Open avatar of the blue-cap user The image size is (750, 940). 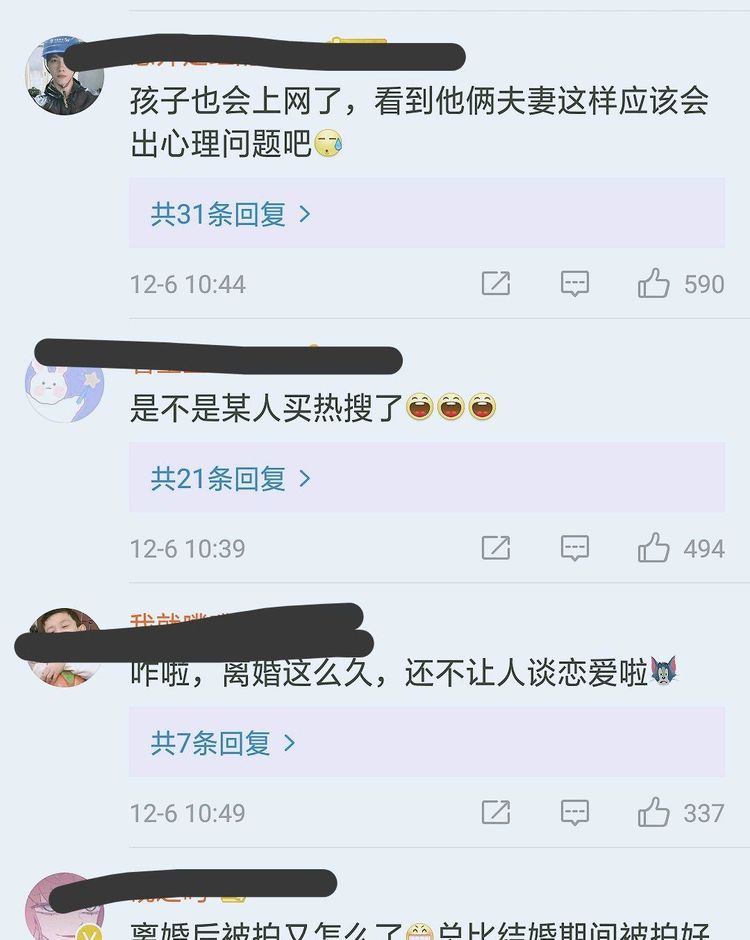(64, 76)
